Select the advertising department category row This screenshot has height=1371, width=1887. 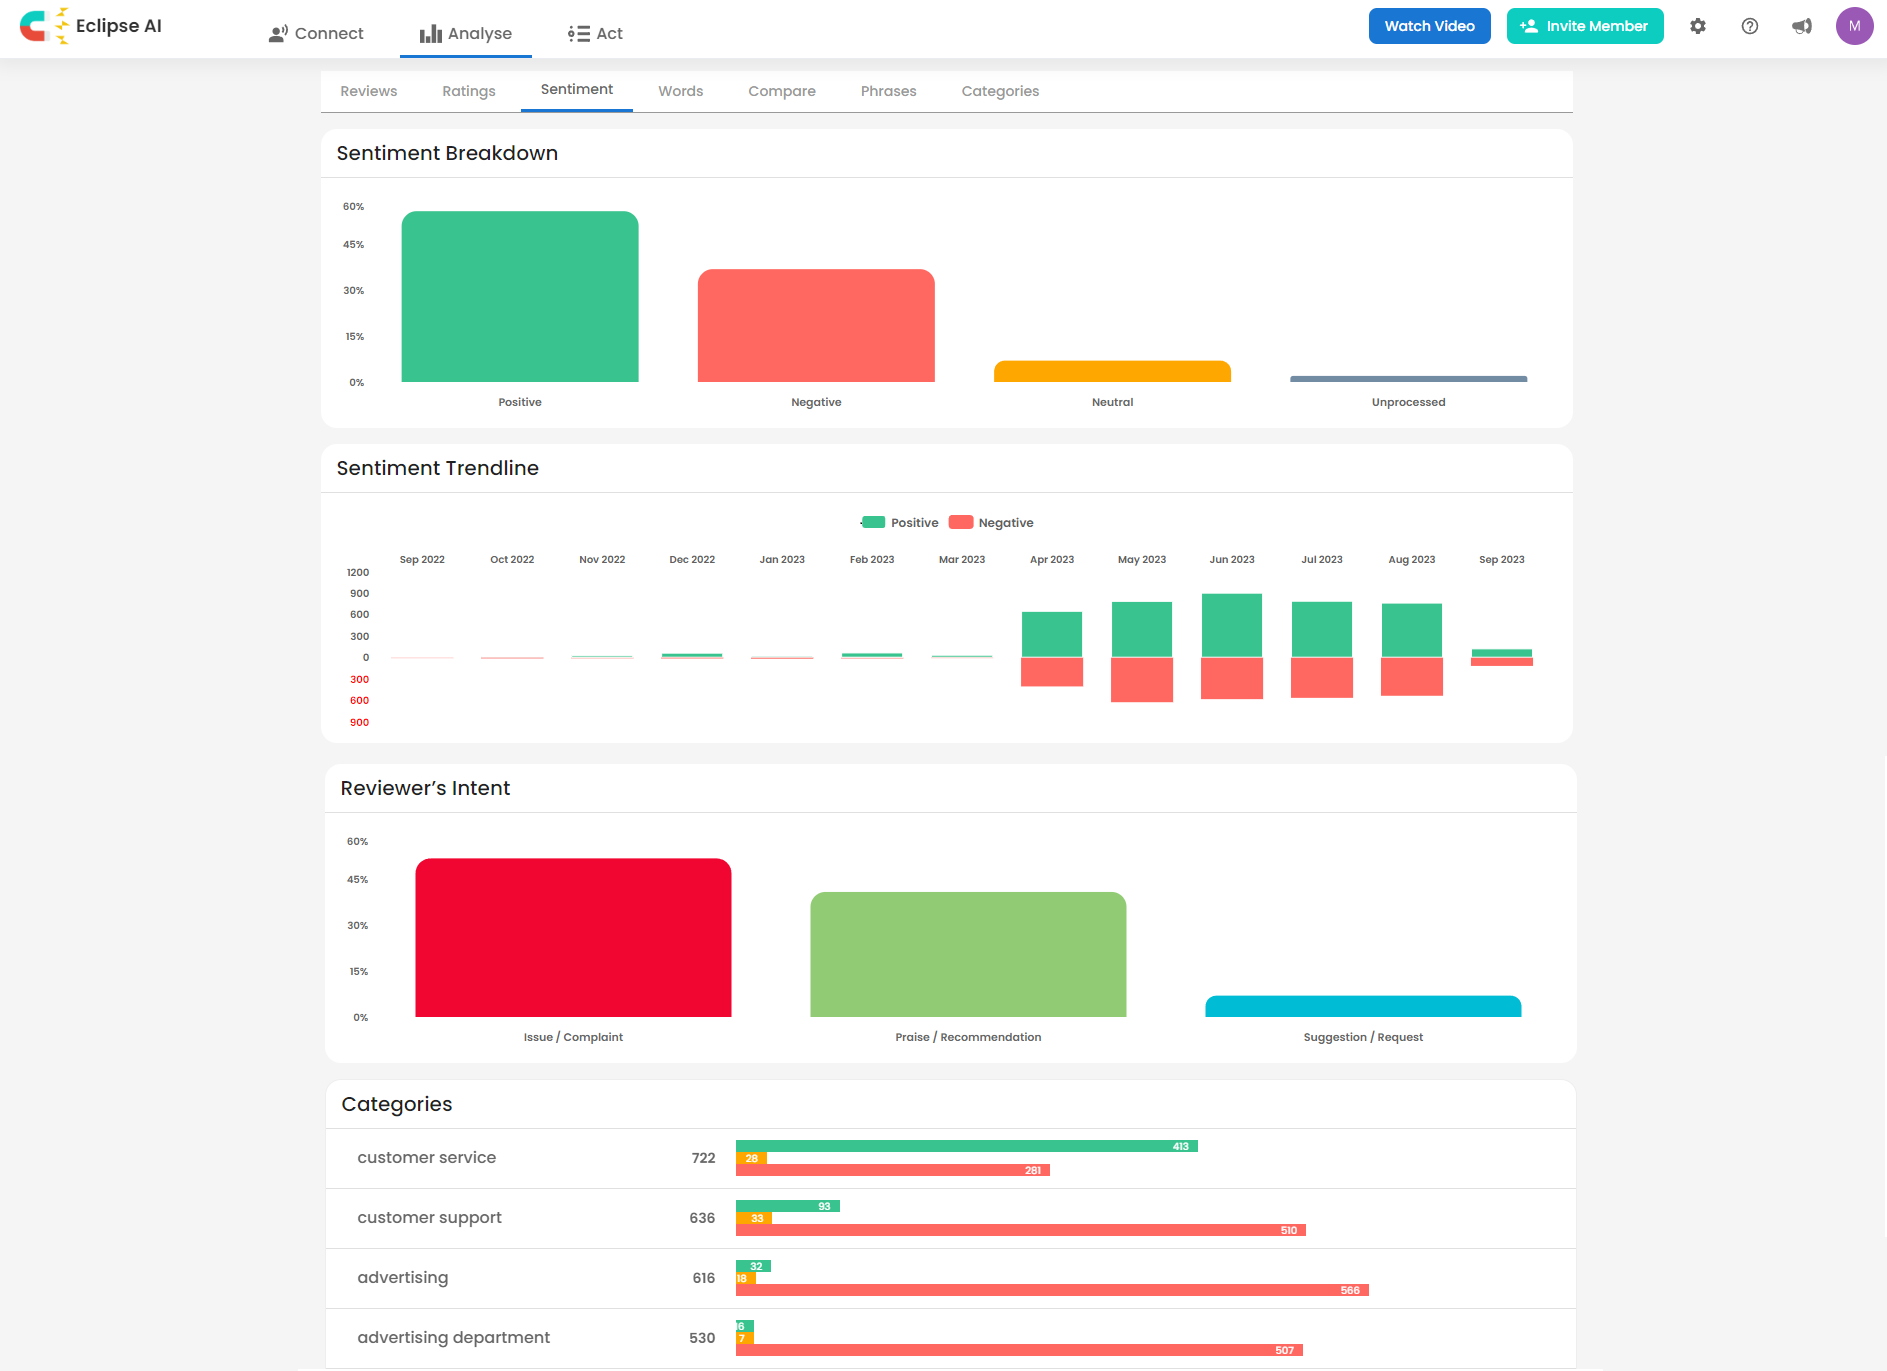tap(951, 1338)
